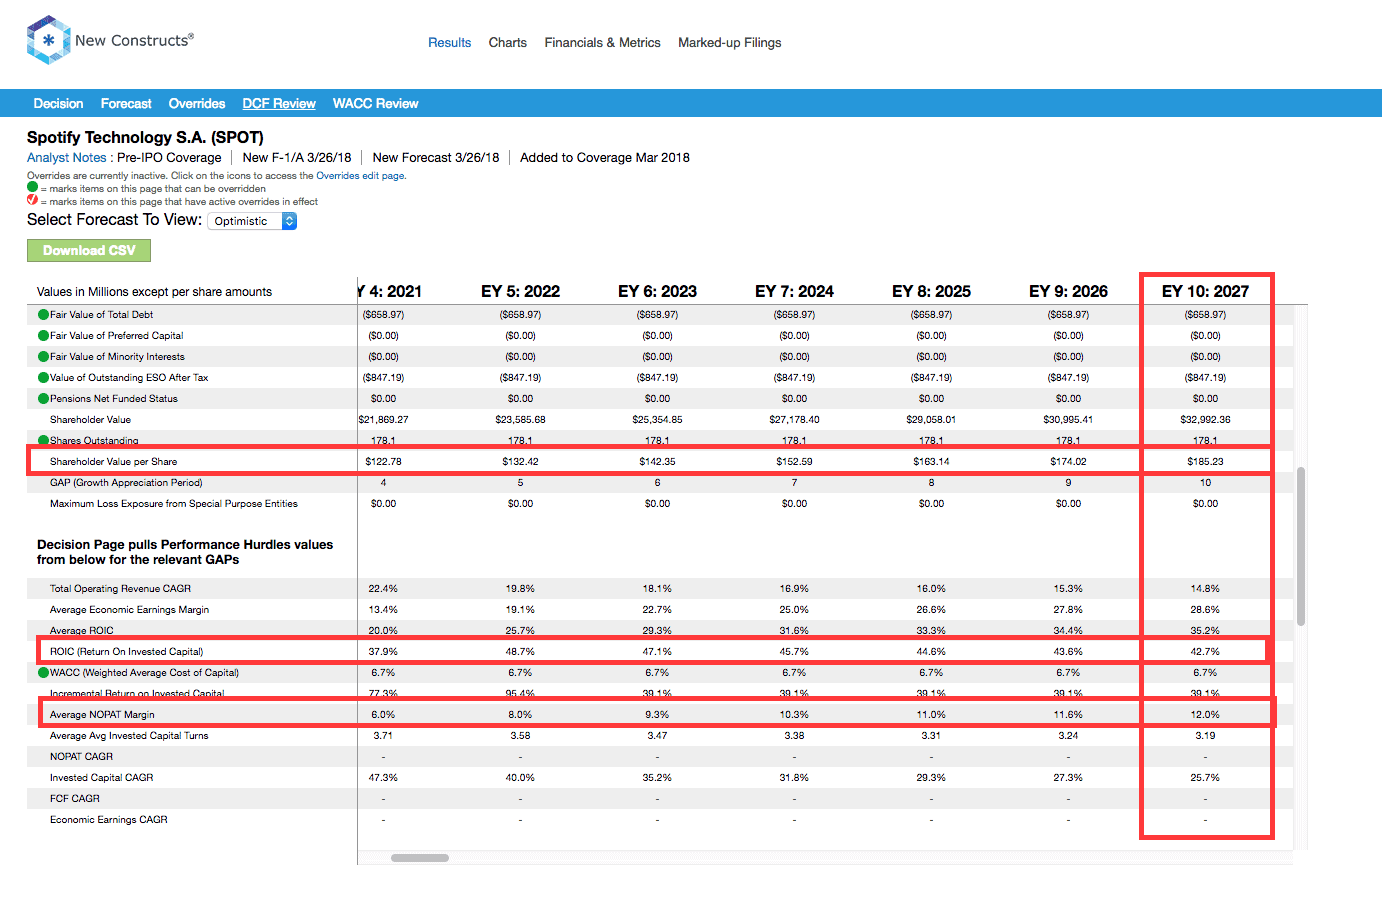Click the EY 7: 2024 column header
This screenshot has width=1382, height=903.
pos(794,291)
